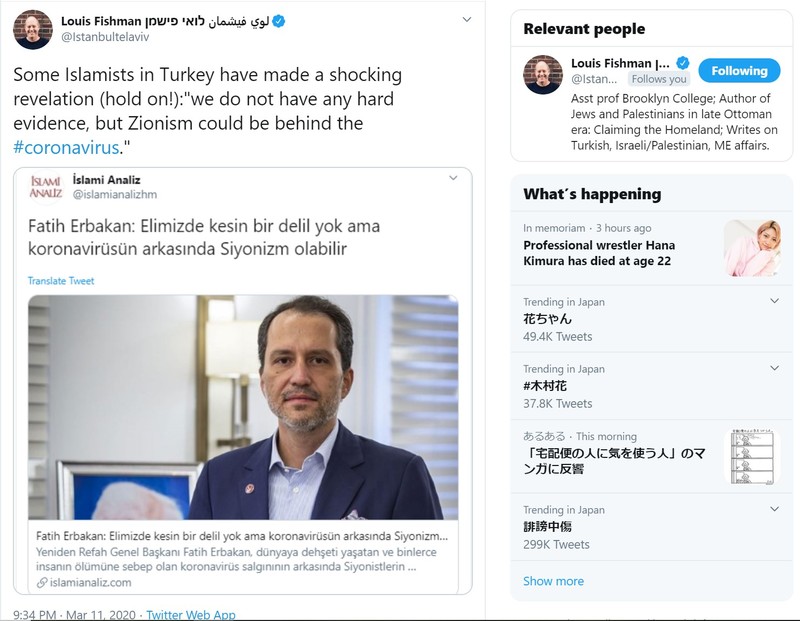Click verified badge next to Louis Fishman's name

279,21
